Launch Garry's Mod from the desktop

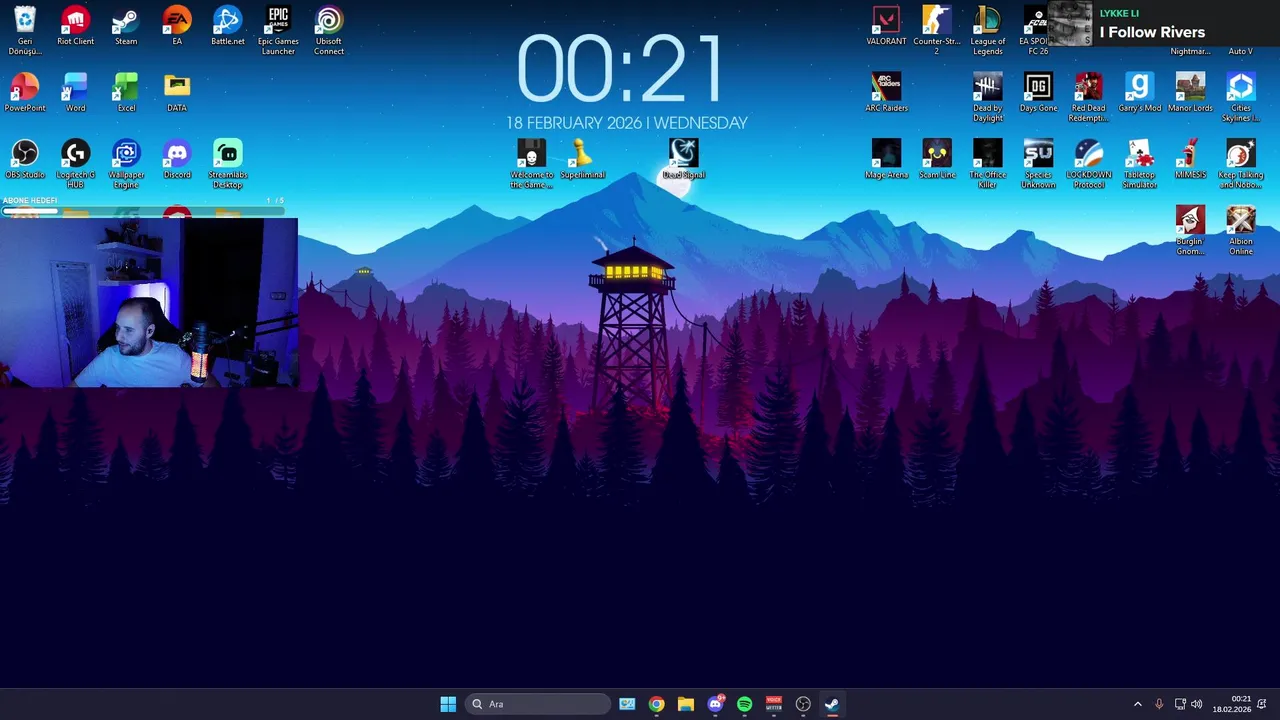coord(1139,92)
